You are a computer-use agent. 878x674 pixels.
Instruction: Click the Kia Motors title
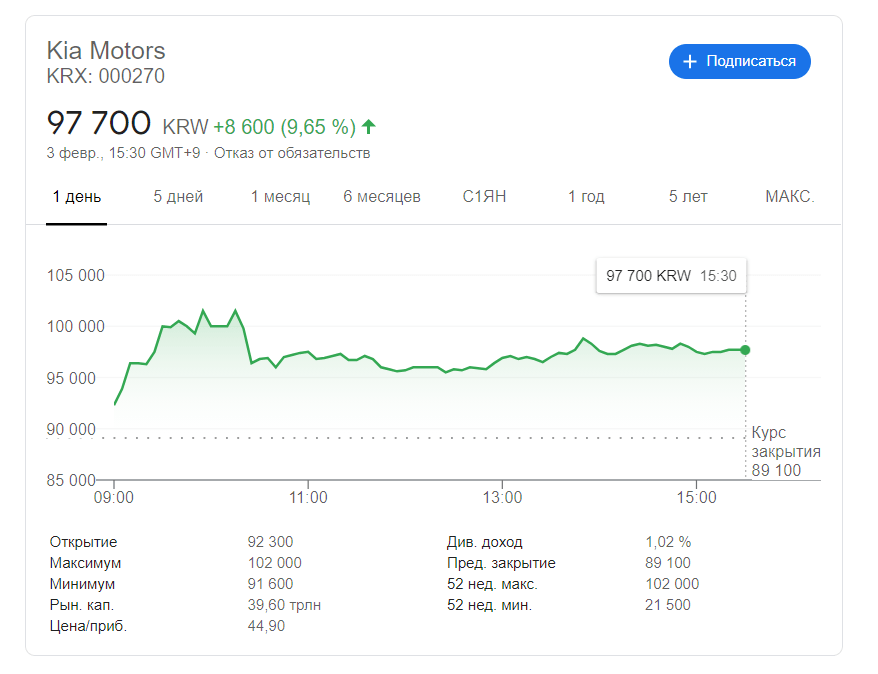(x=106, y=50)
